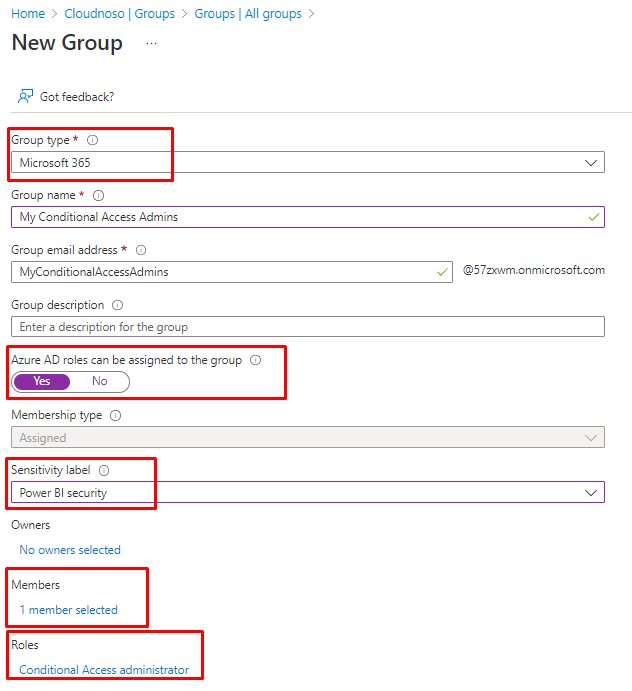Click info icon beside Group description

[x=118, y=305]
